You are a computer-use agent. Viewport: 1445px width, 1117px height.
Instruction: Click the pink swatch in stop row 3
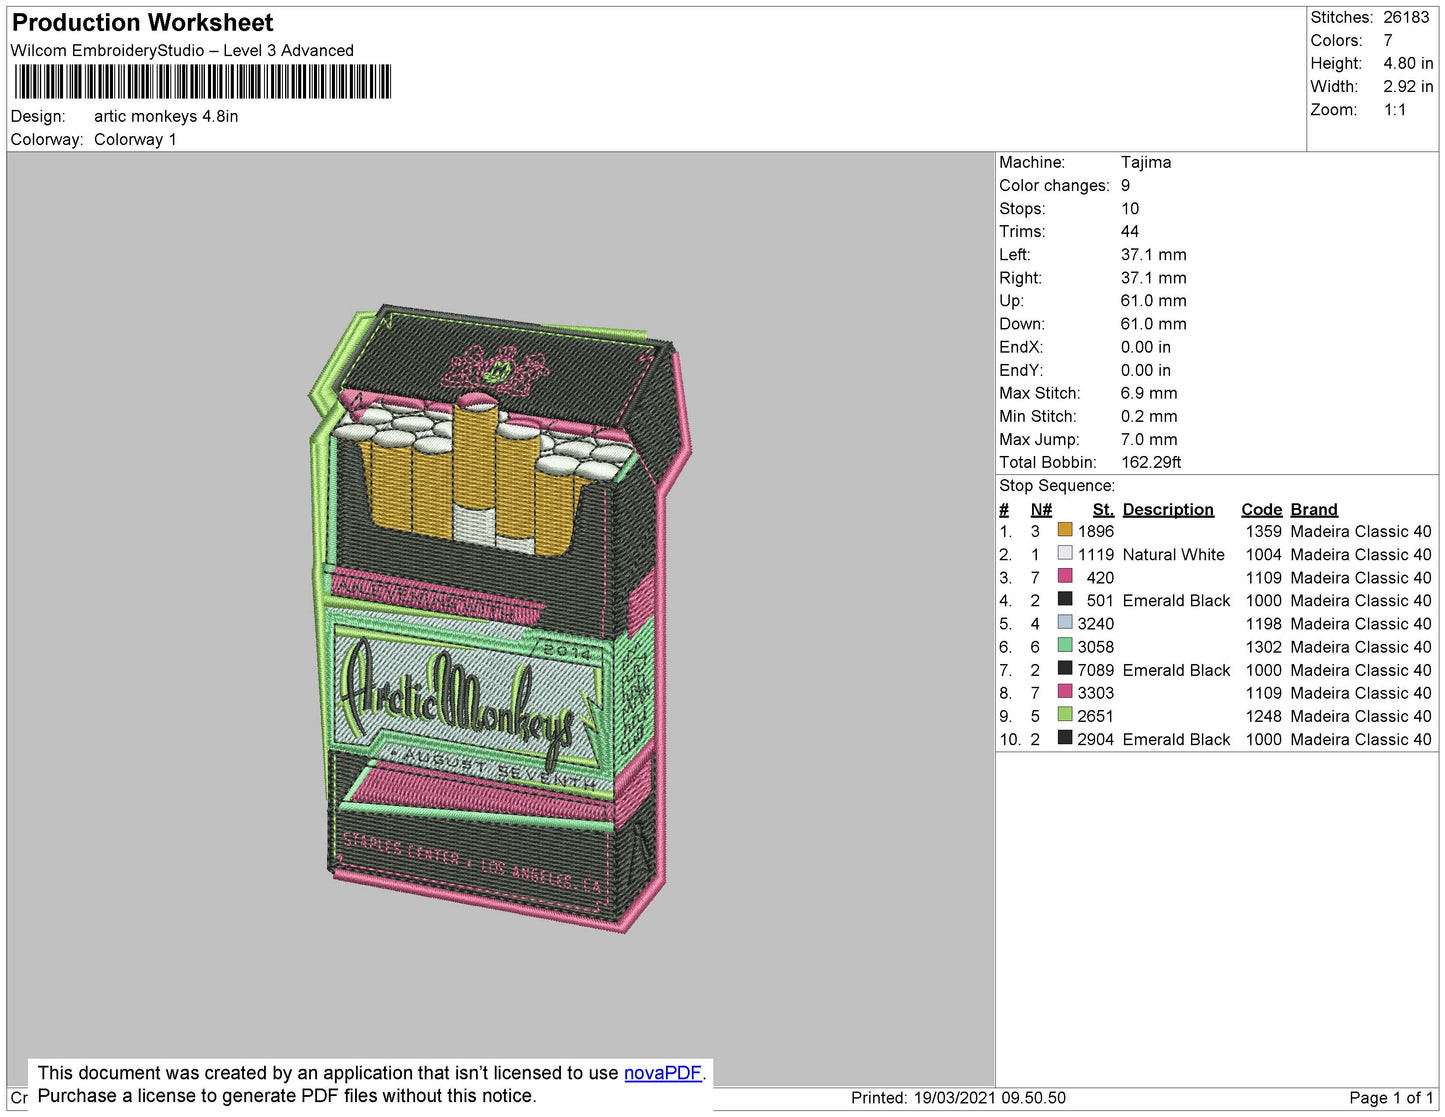pyautogui.click(x=1065, y=576)
